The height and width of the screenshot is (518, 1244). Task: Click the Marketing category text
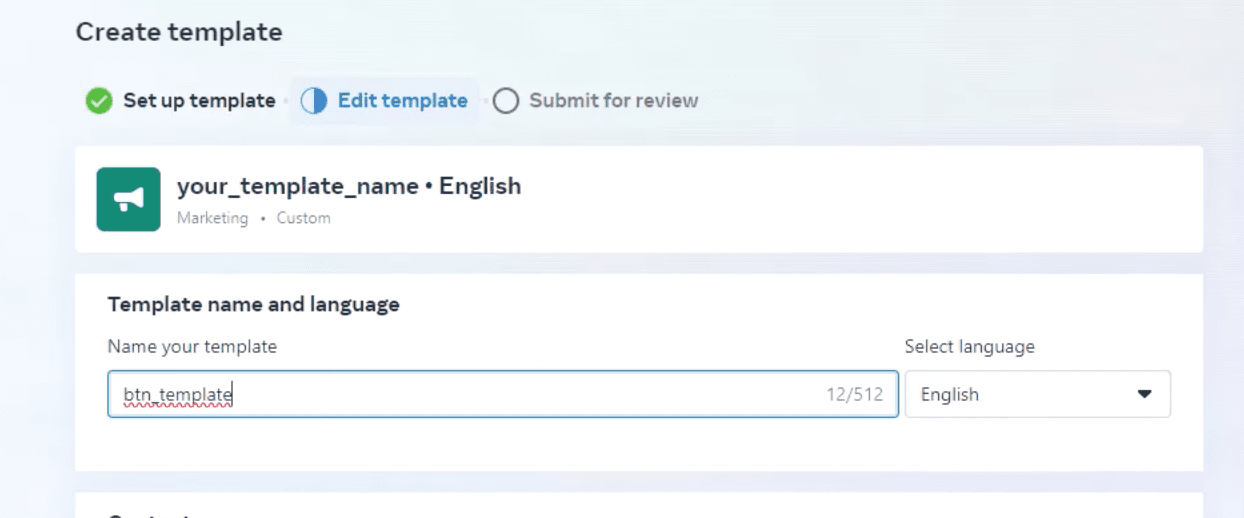tap(212, 218)
